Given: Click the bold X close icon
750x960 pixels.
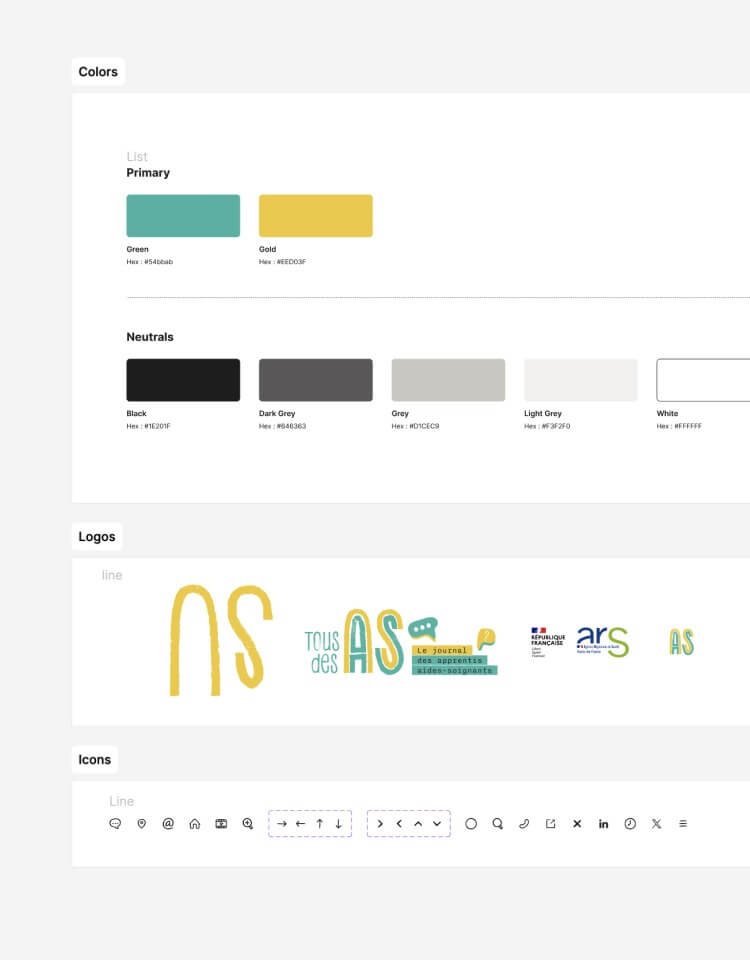Looking at the screenshot, I should [x=577, y=823].
